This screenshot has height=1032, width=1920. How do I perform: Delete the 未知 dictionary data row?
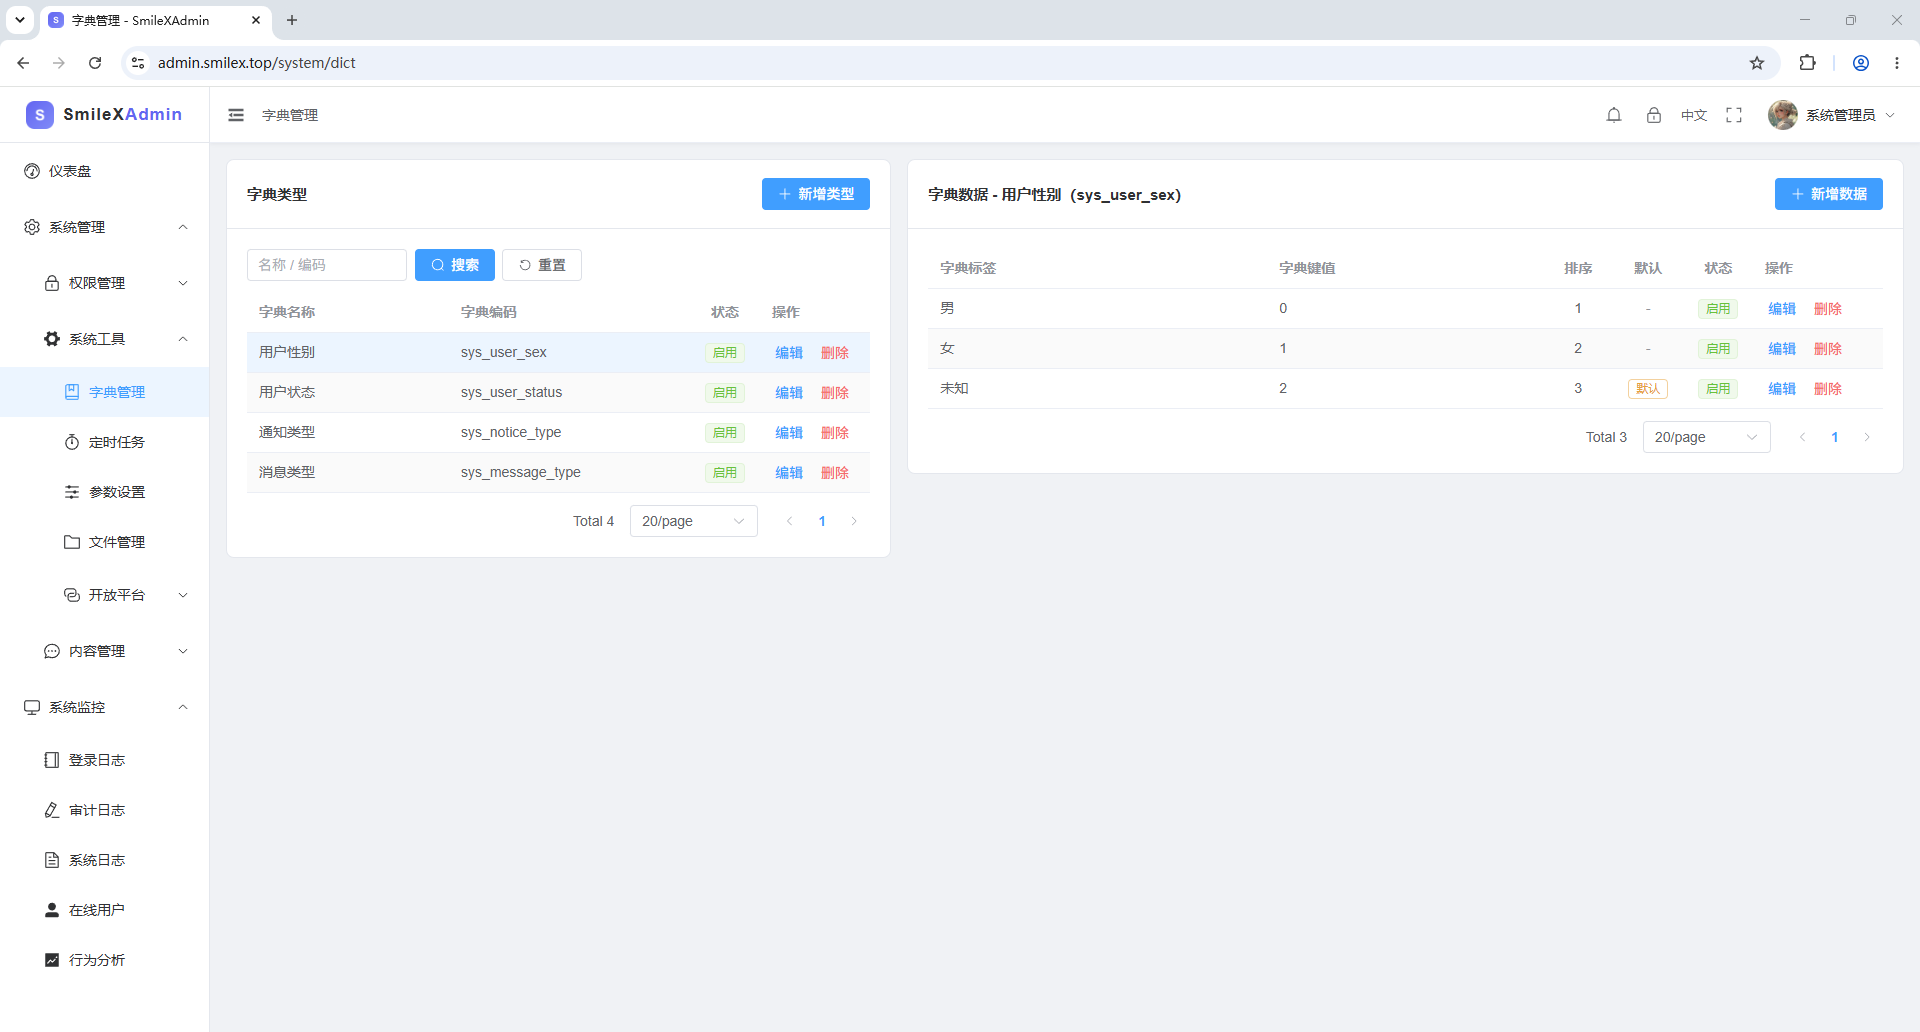pyautogui.click(x=1828, y=389)
